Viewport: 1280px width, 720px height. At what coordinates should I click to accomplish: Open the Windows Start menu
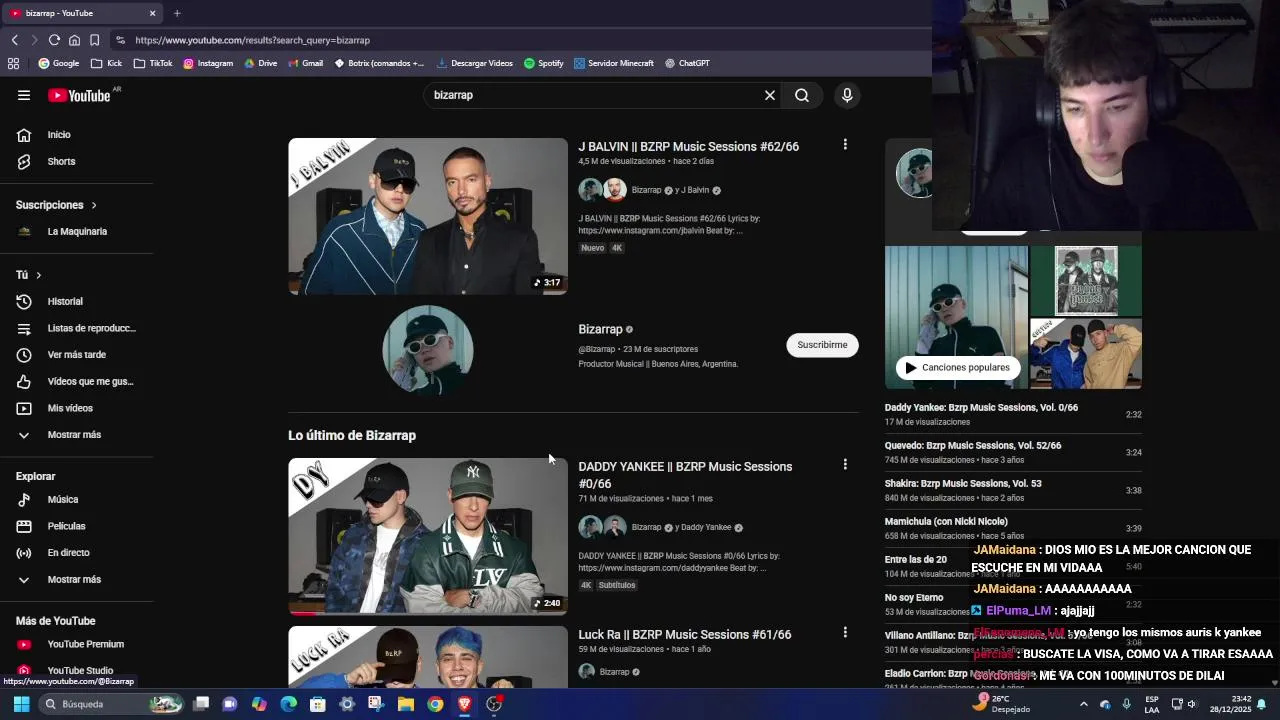point(21,704)
